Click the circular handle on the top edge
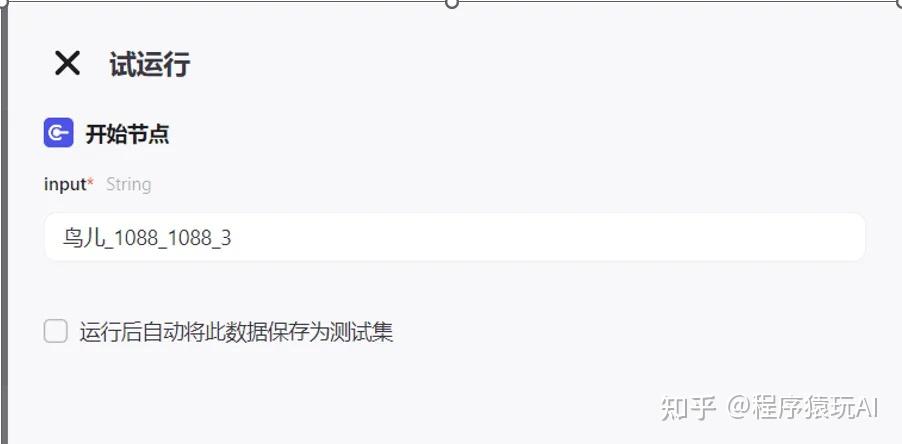The image size is (902, 444). click(452, 3)
